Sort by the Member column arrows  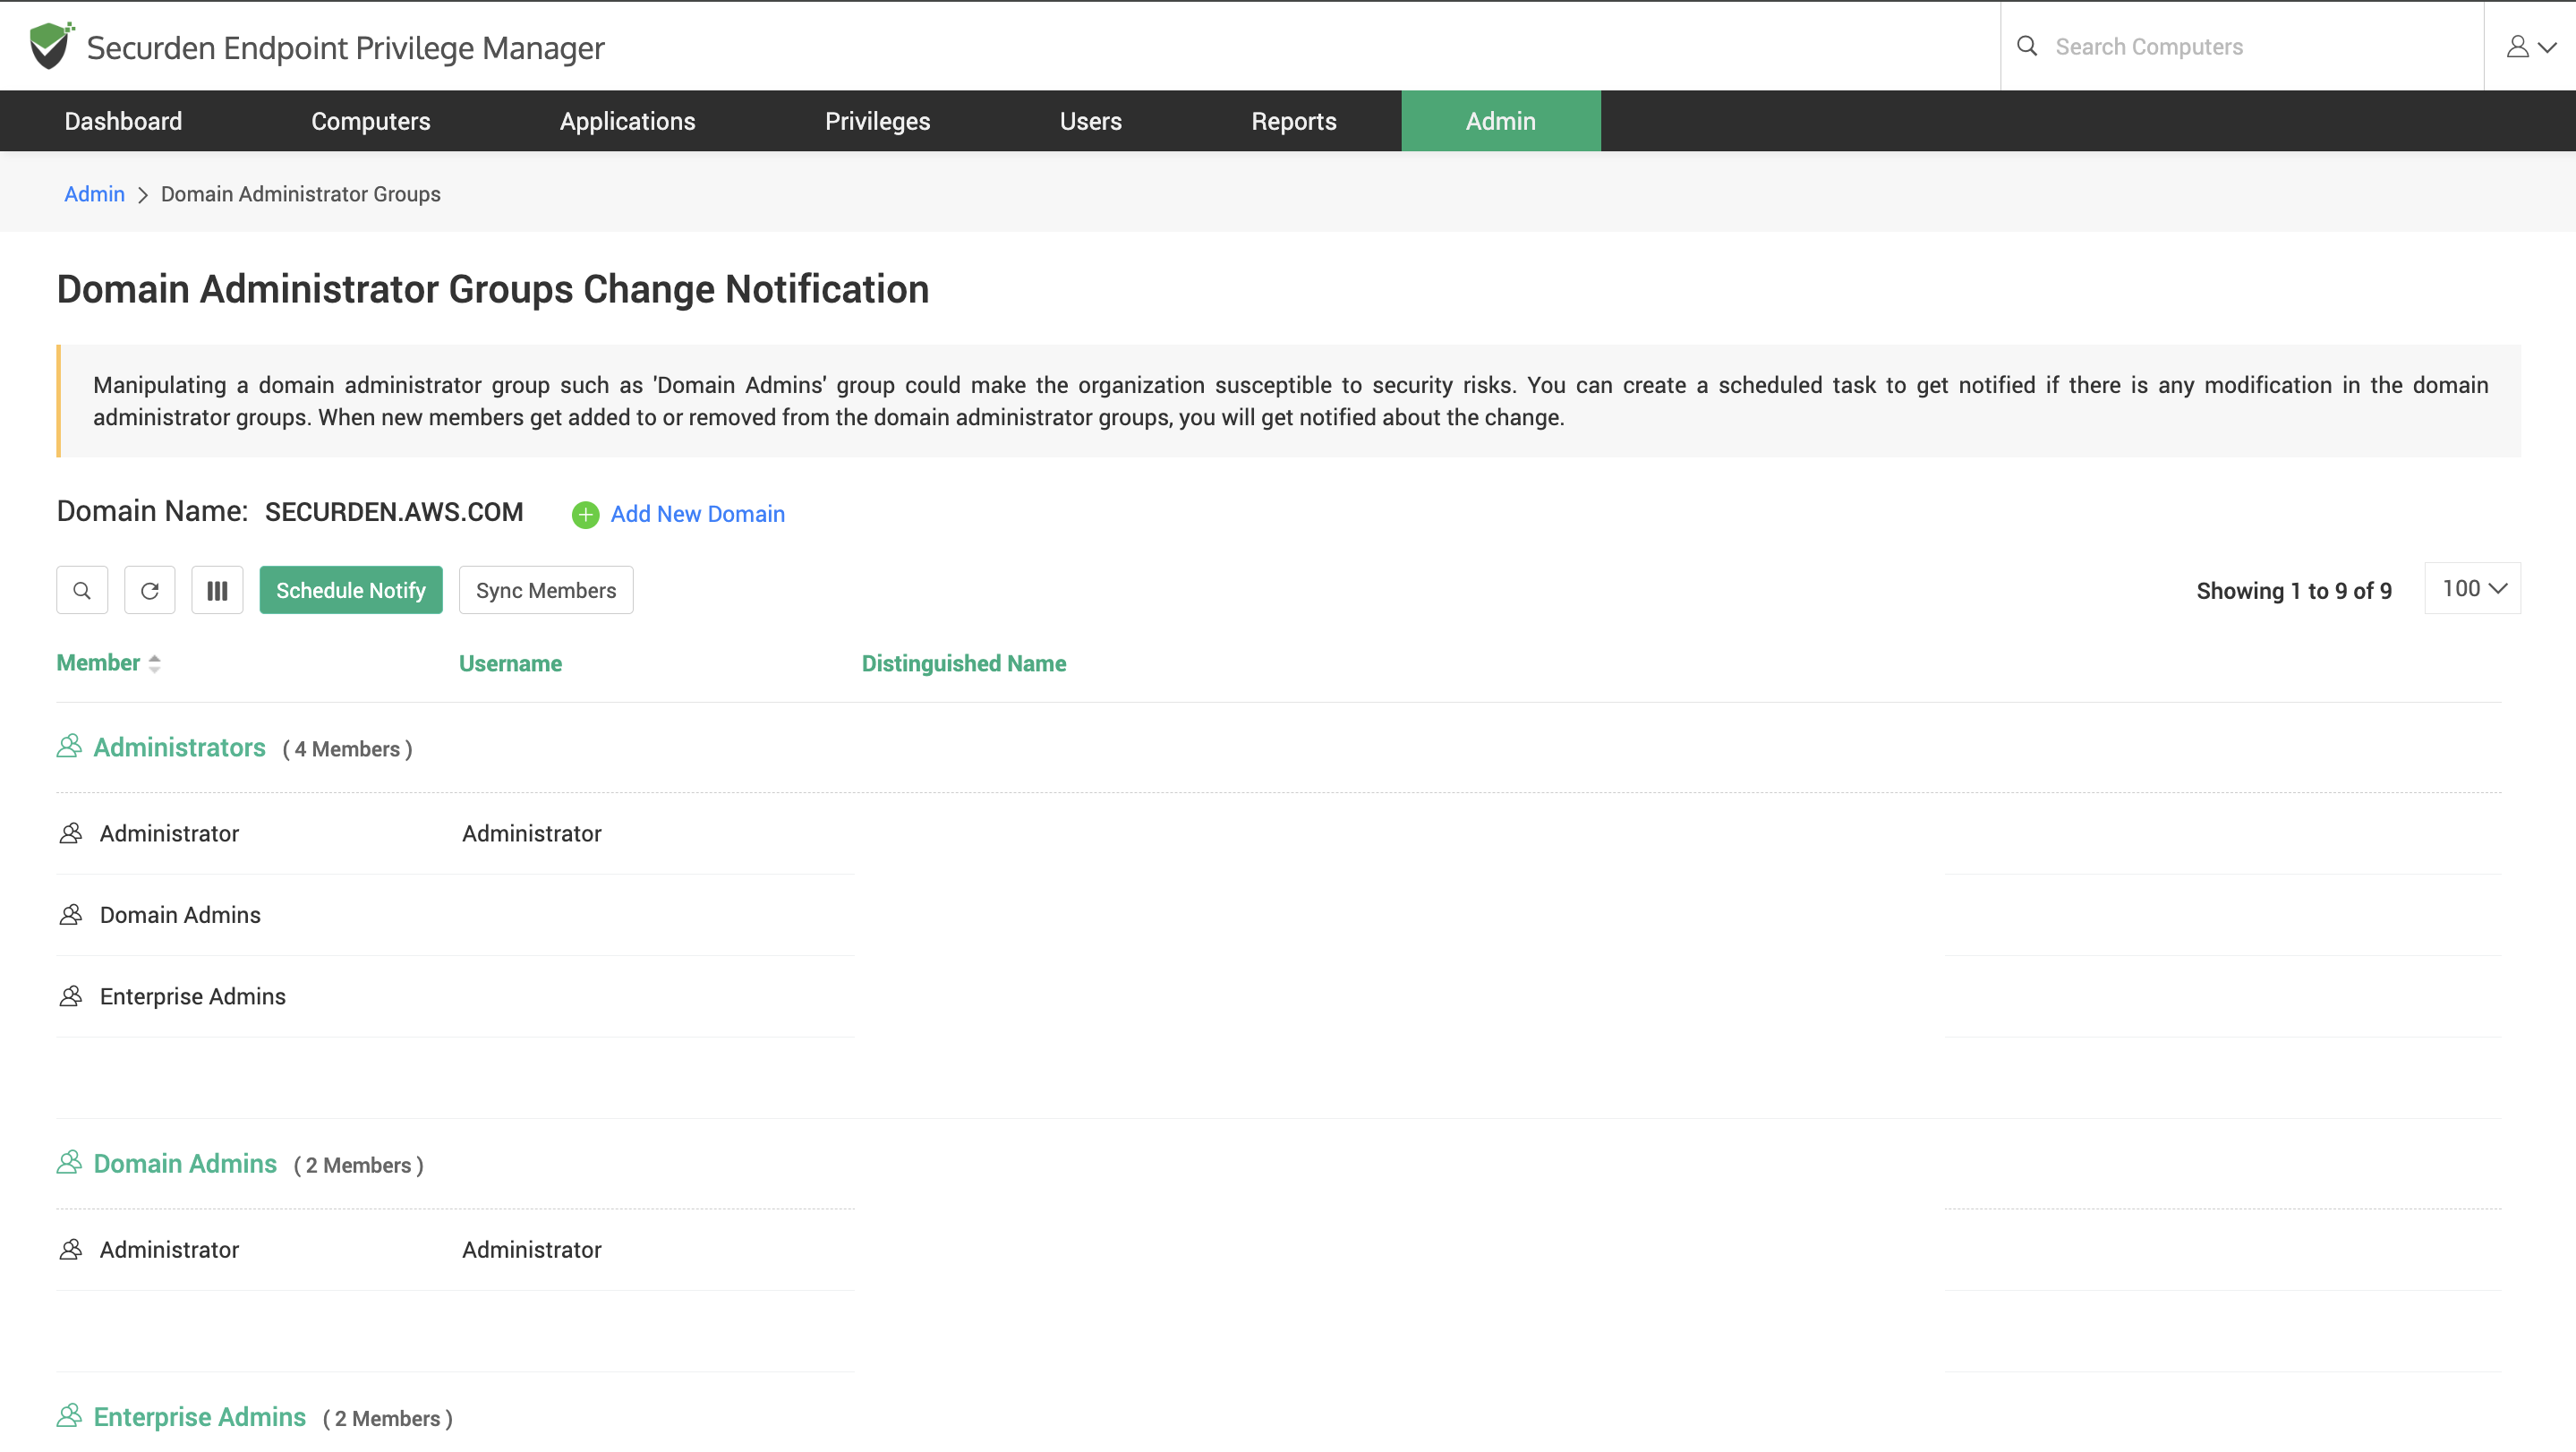pos(154,663)
